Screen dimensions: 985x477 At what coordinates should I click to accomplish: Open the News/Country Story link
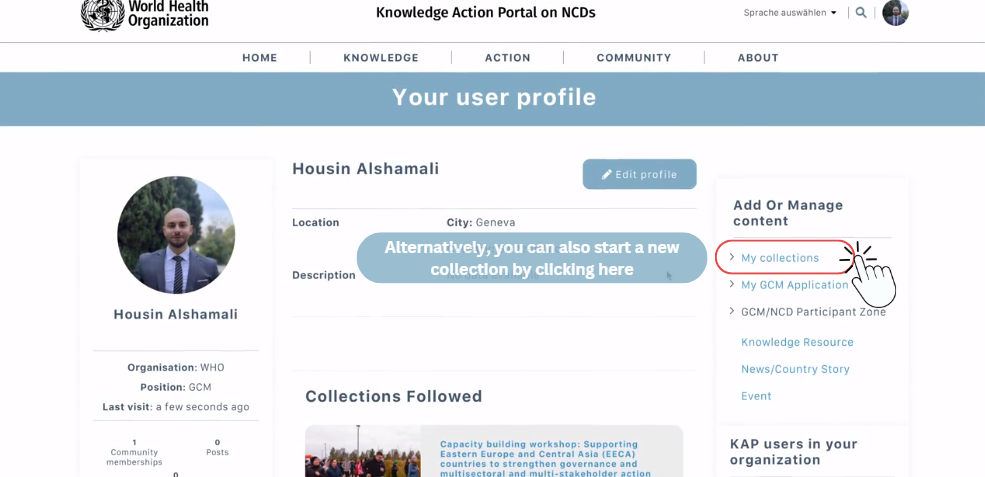point(795,369)
